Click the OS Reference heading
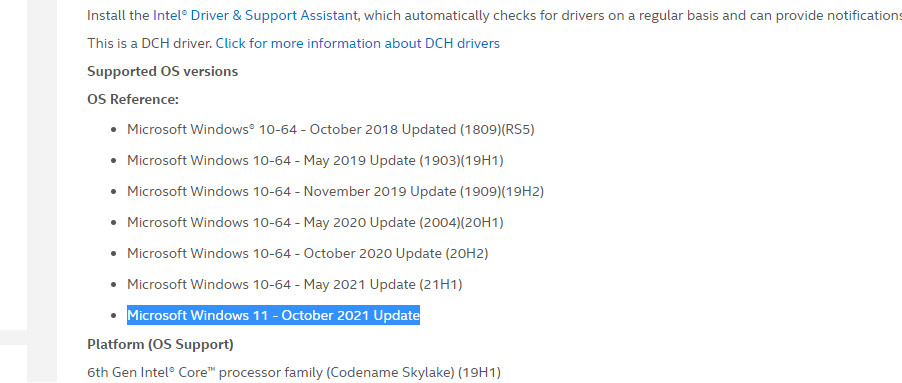This screenshot has height=383, width=902. point(133,99)
